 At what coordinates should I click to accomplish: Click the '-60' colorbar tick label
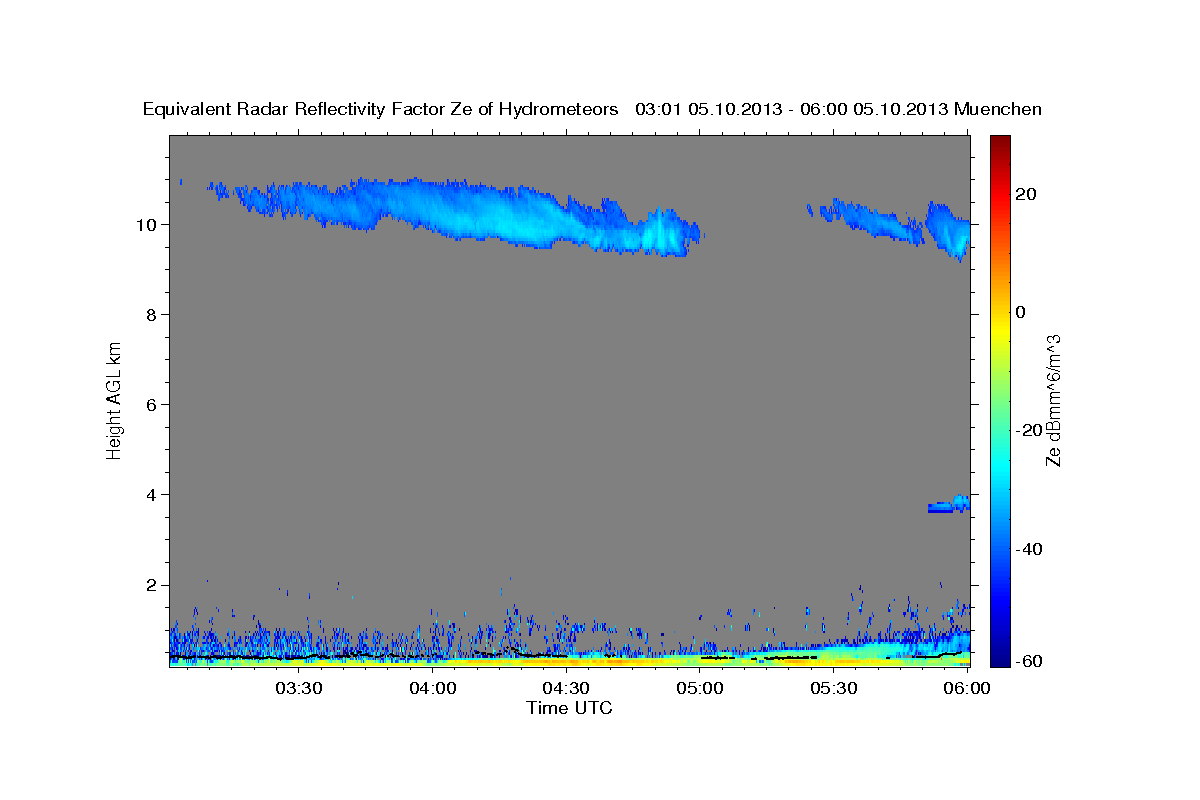[x=1029, y=661]
